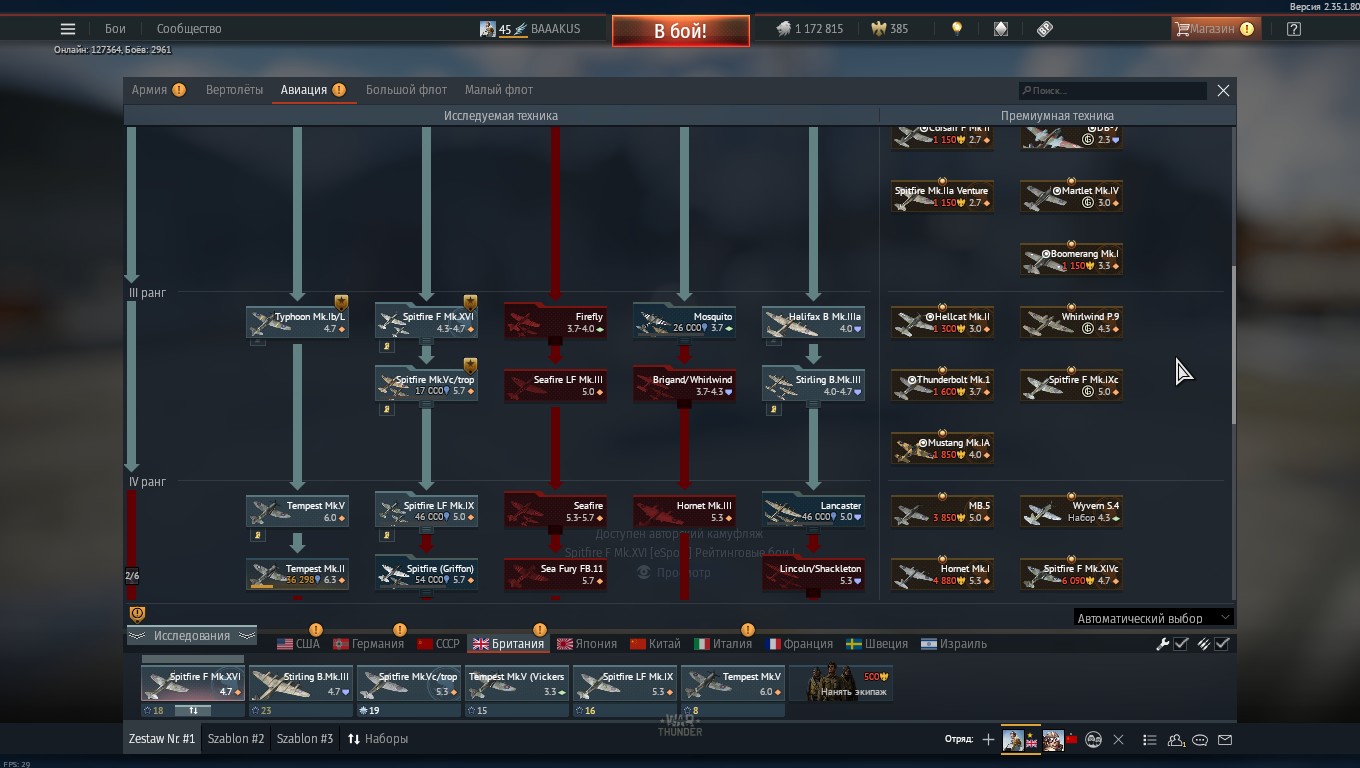Select premium Whirlwind P.9 card
Viewport: 1360px width, 768px height.
(x=1071, y=322)
